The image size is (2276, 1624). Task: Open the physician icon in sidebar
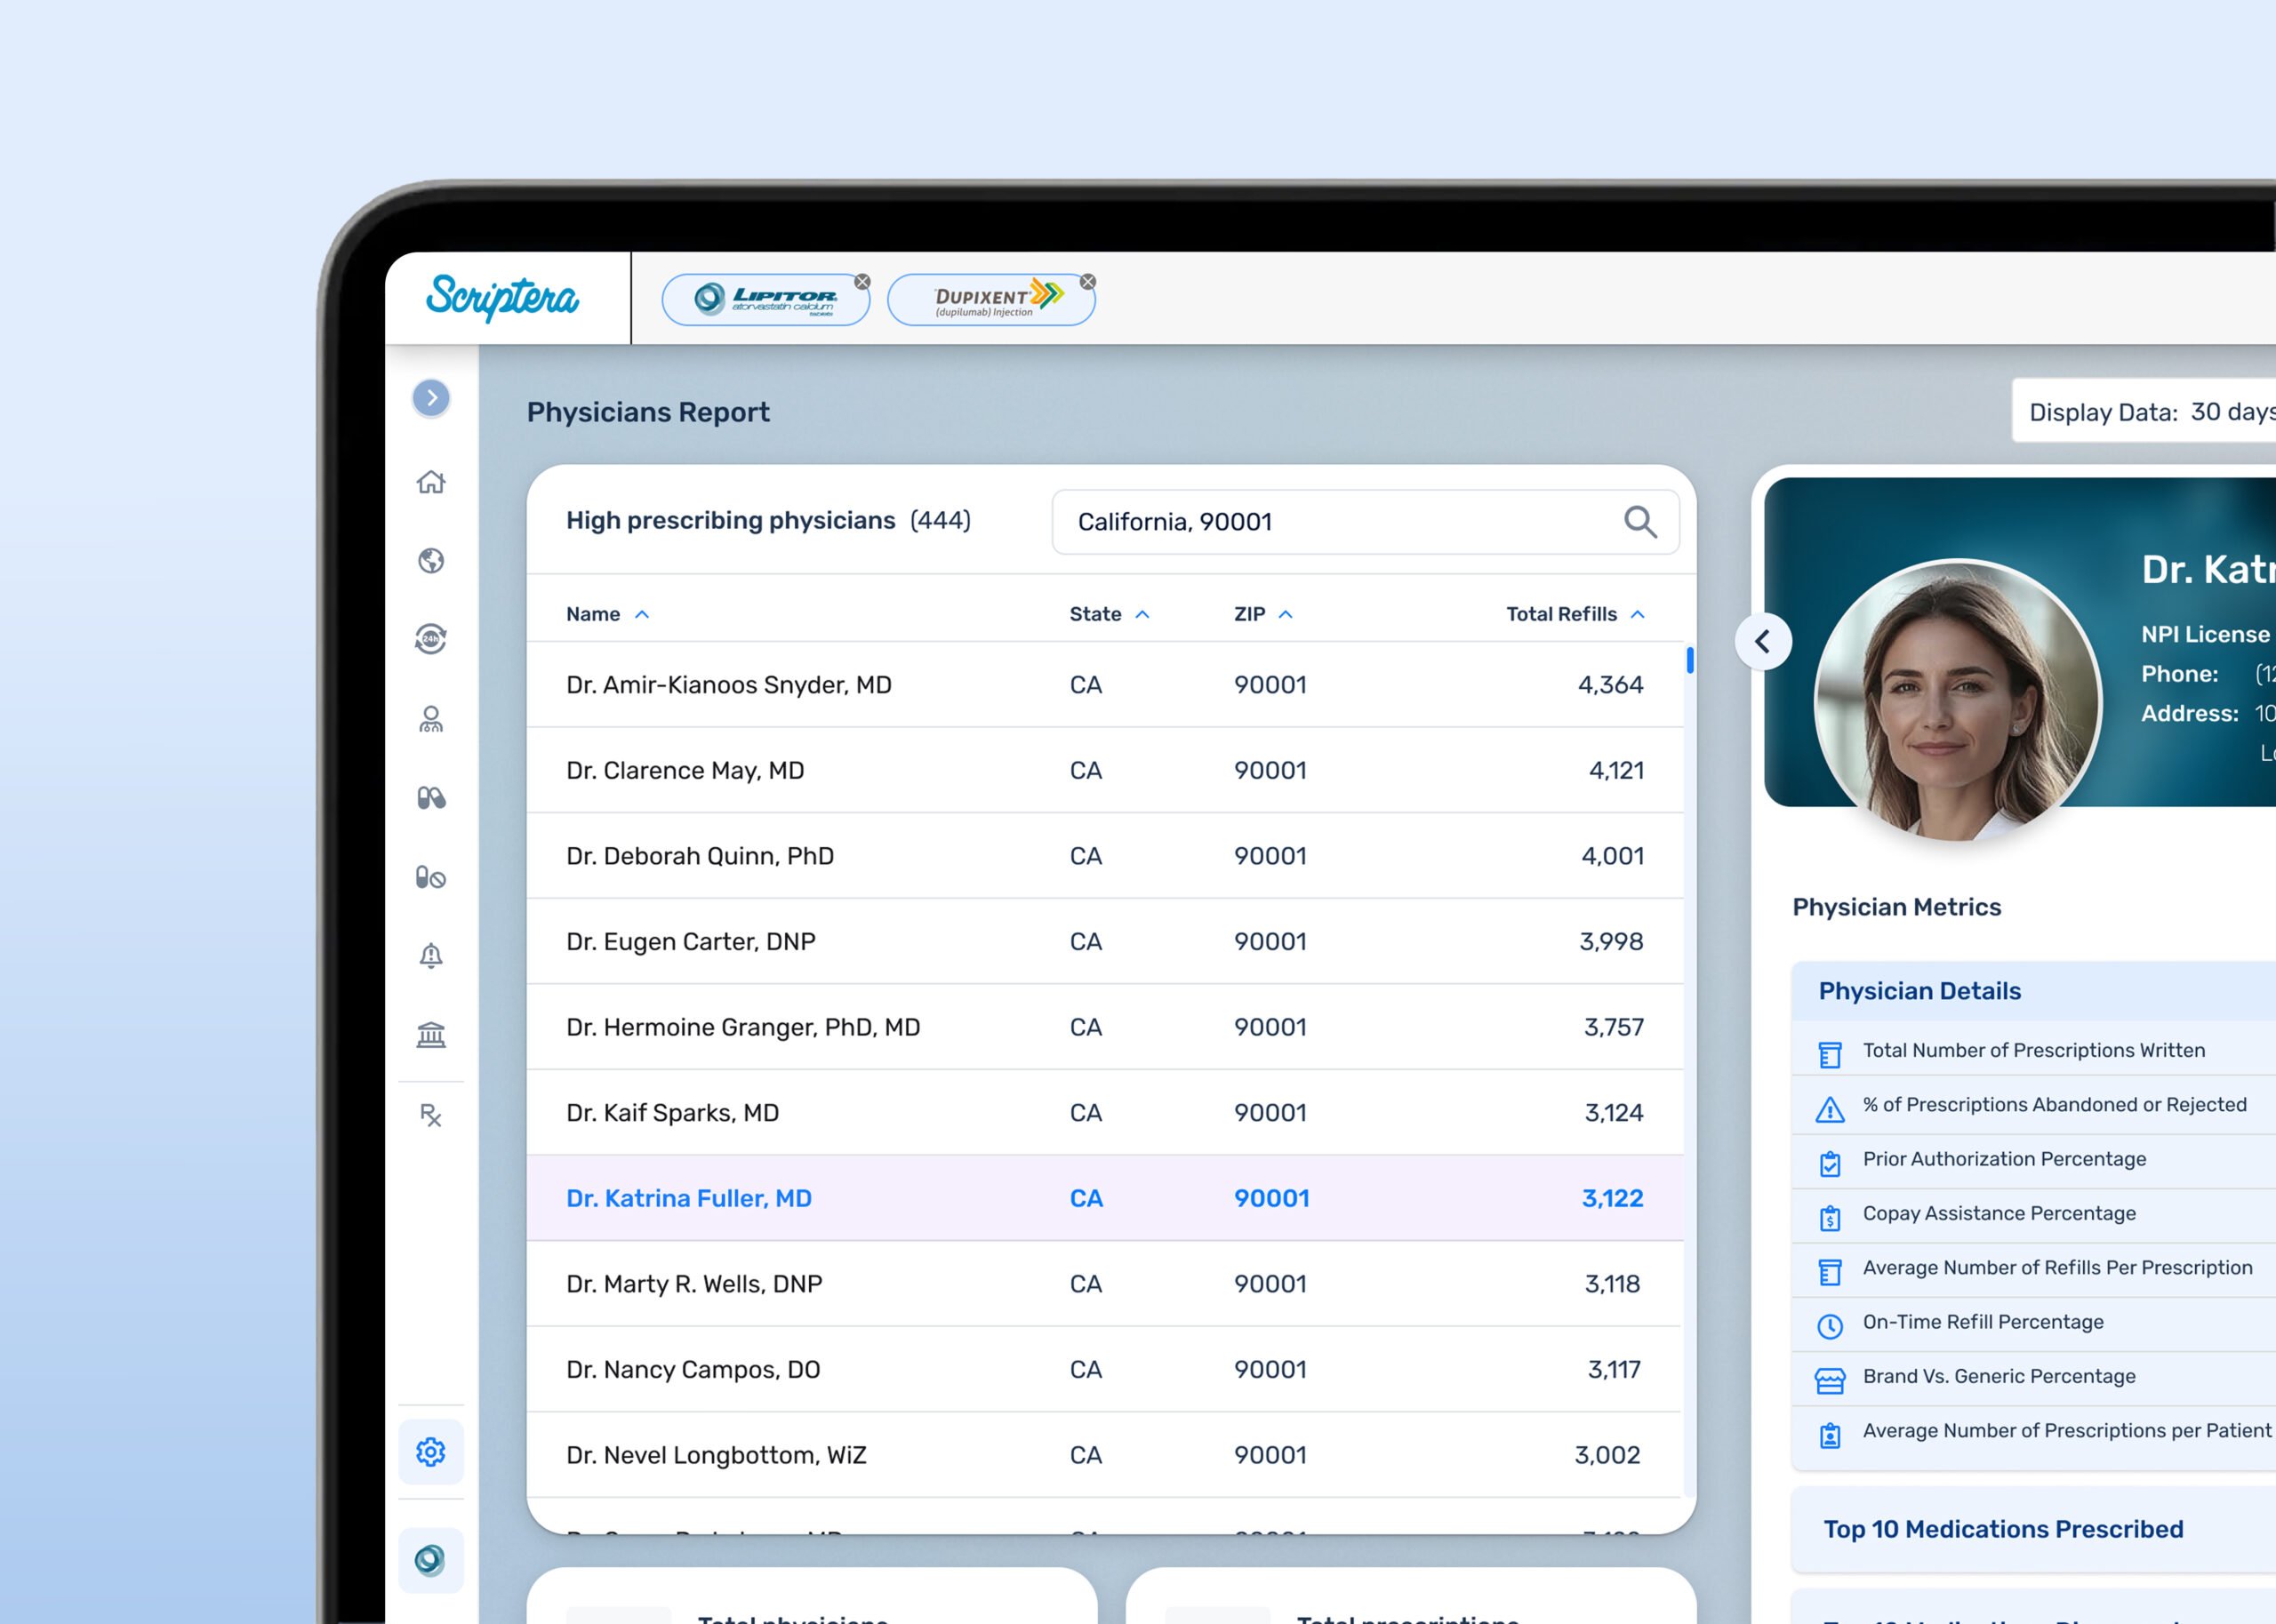[x=431, y=719]
